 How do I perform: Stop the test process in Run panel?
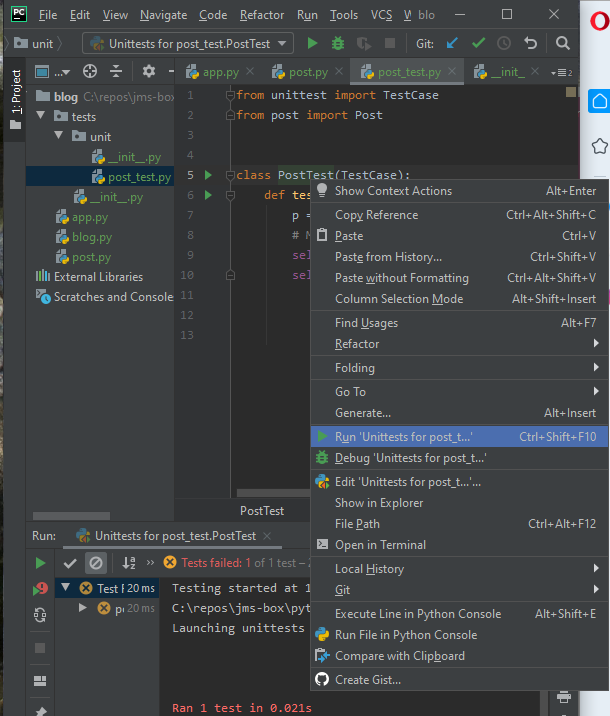tap(40, 648)
